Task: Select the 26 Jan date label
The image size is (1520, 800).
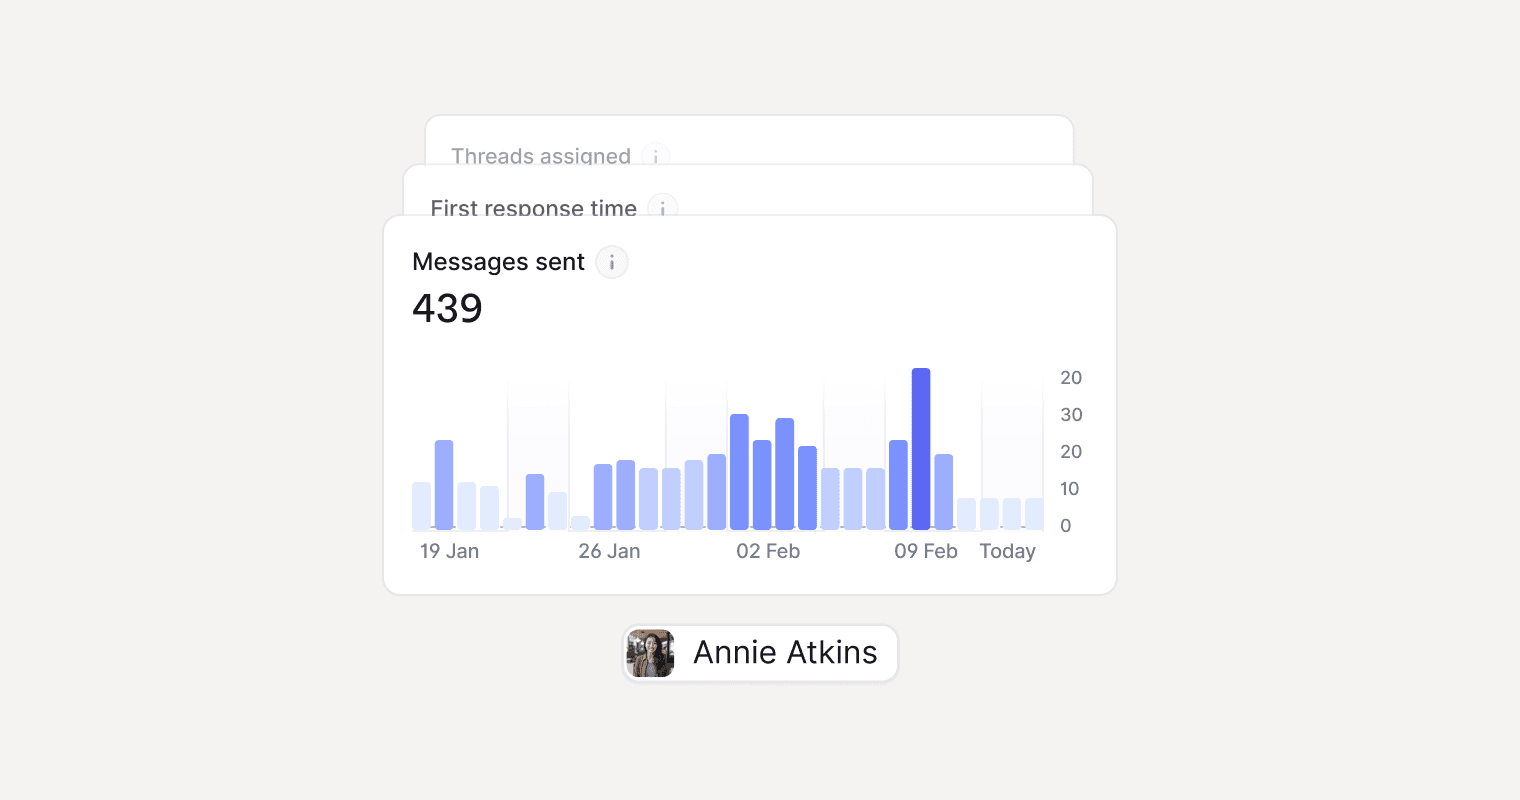Action: 609,551
